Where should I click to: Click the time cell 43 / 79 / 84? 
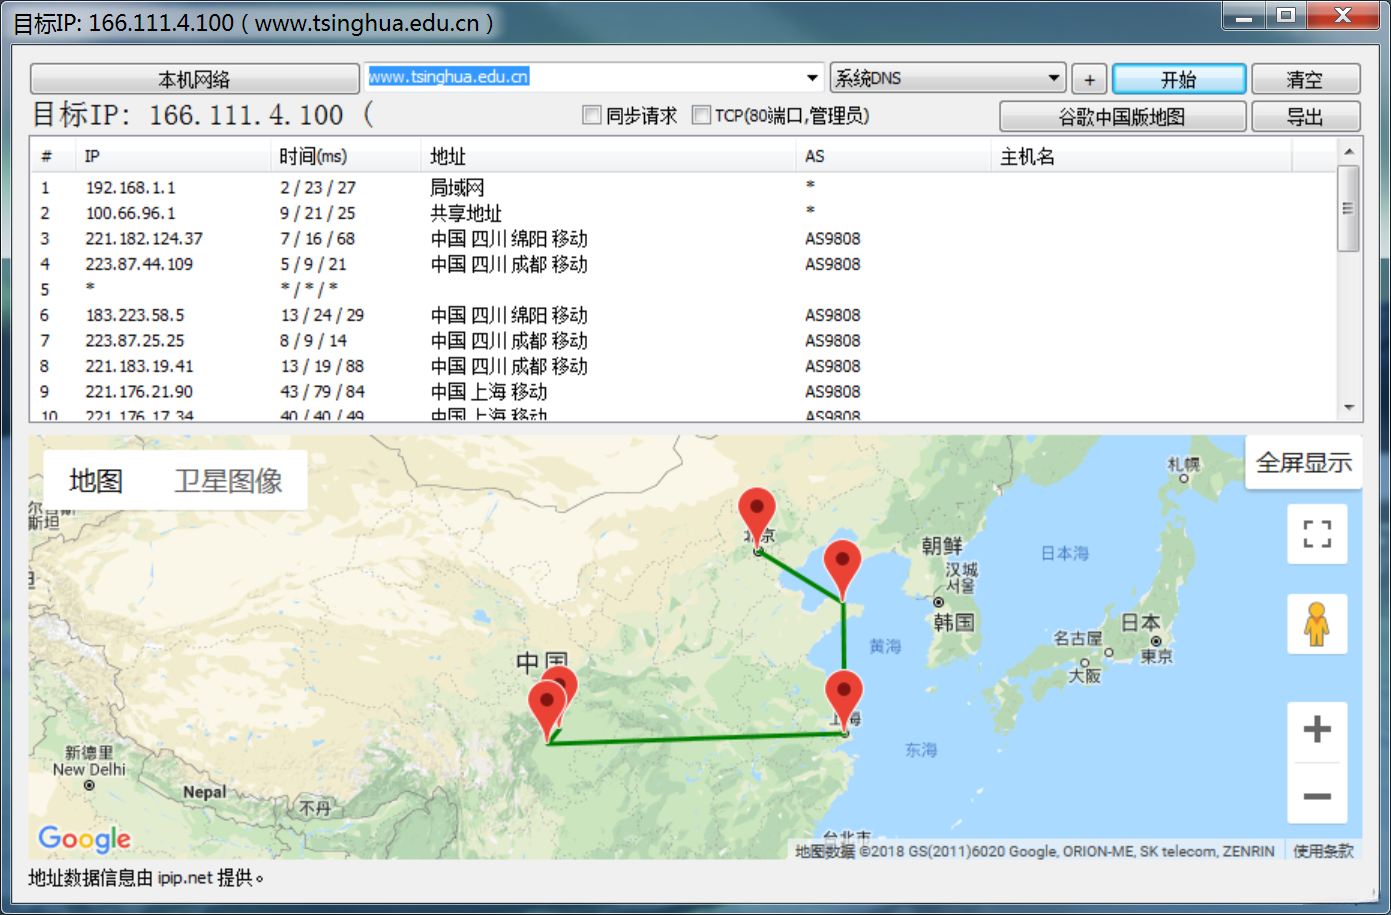click(x=322, y=391)
